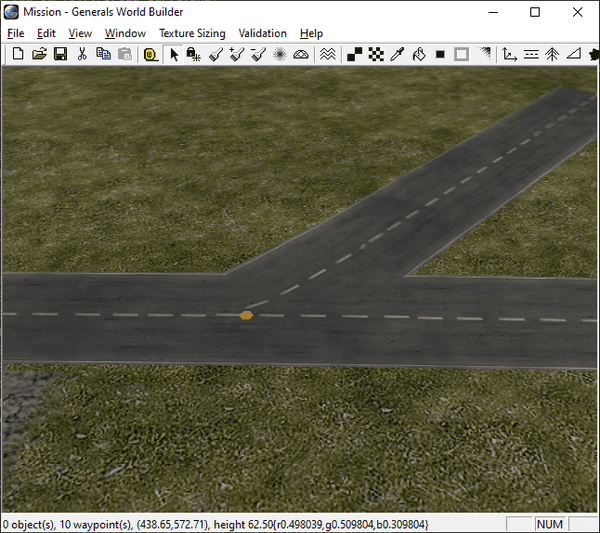
Task: Select the waypoint axis tool
Action: [509, 54]
